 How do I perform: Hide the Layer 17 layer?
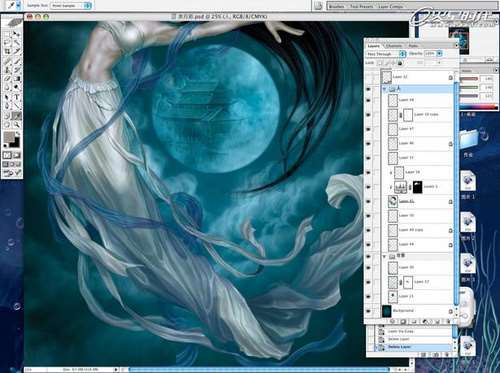click(x=368, y=282)
